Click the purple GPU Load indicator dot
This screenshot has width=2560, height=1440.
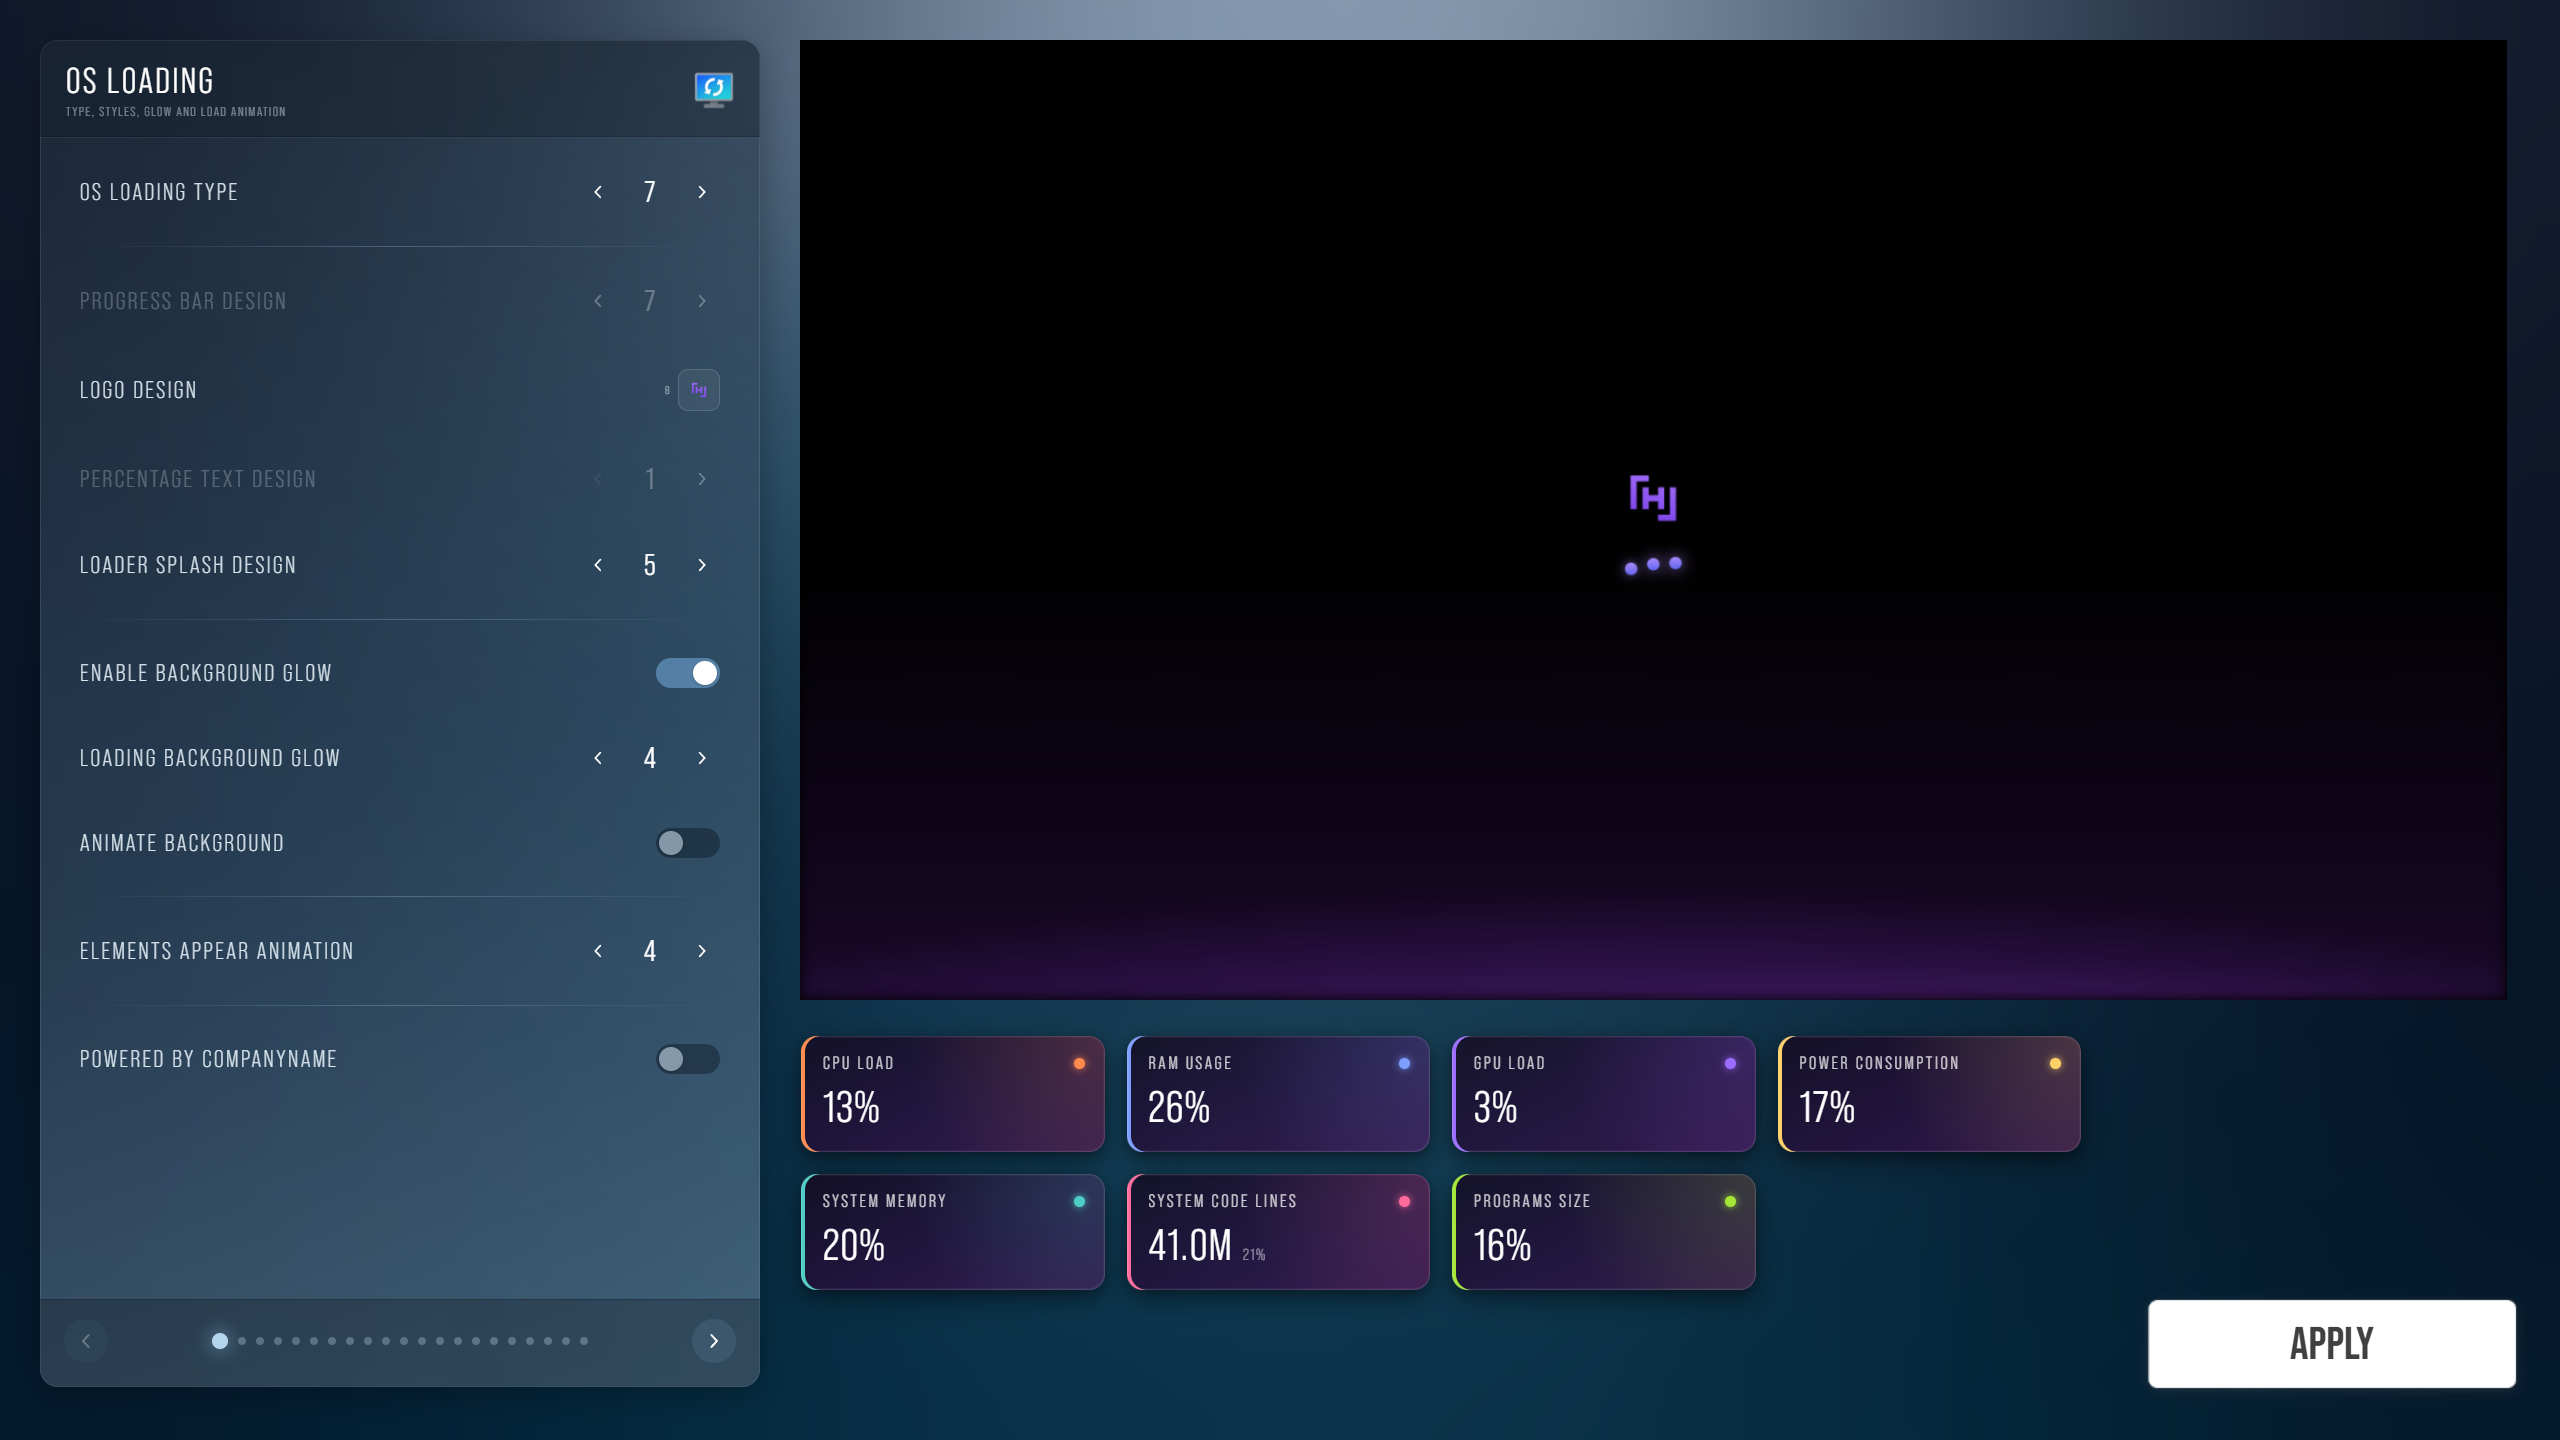1730,1063
